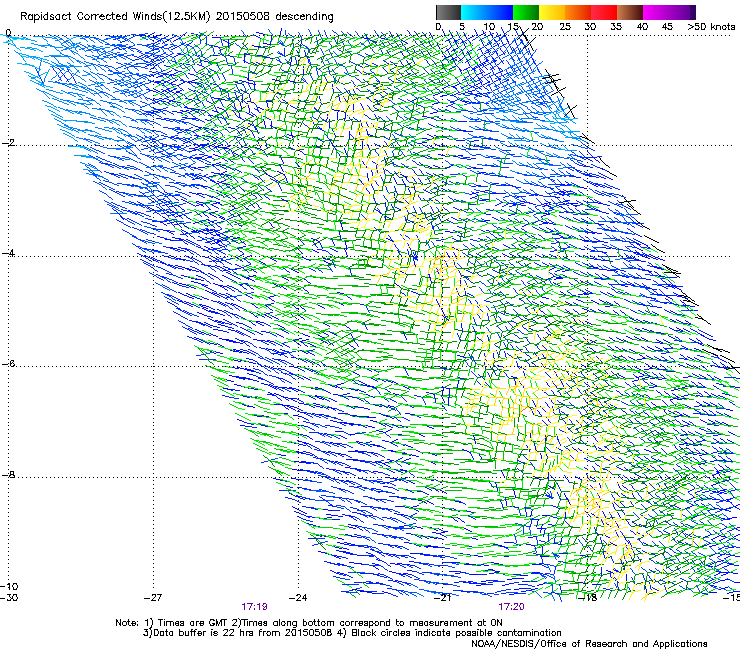Click the longitude label '-21'
The height and width of the screenshot is (650, 740).
pyautogui.click(x=442, y=598)
